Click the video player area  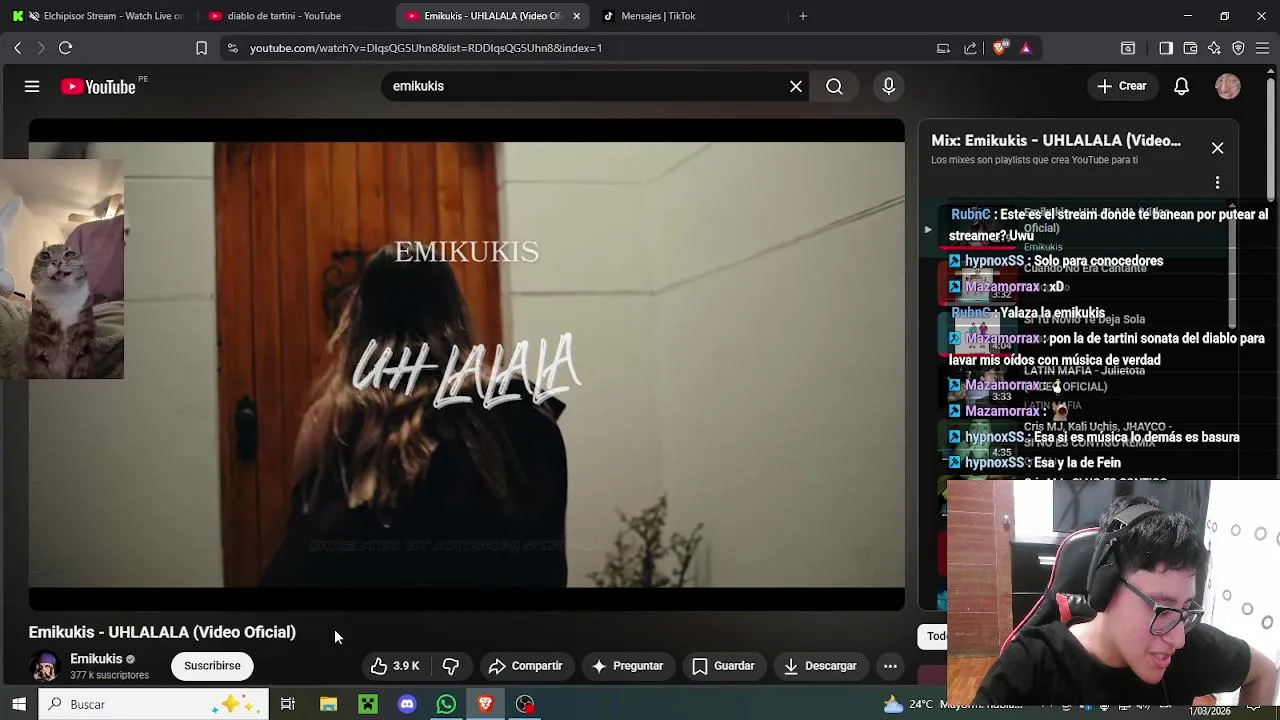click(x=466, y=365)
